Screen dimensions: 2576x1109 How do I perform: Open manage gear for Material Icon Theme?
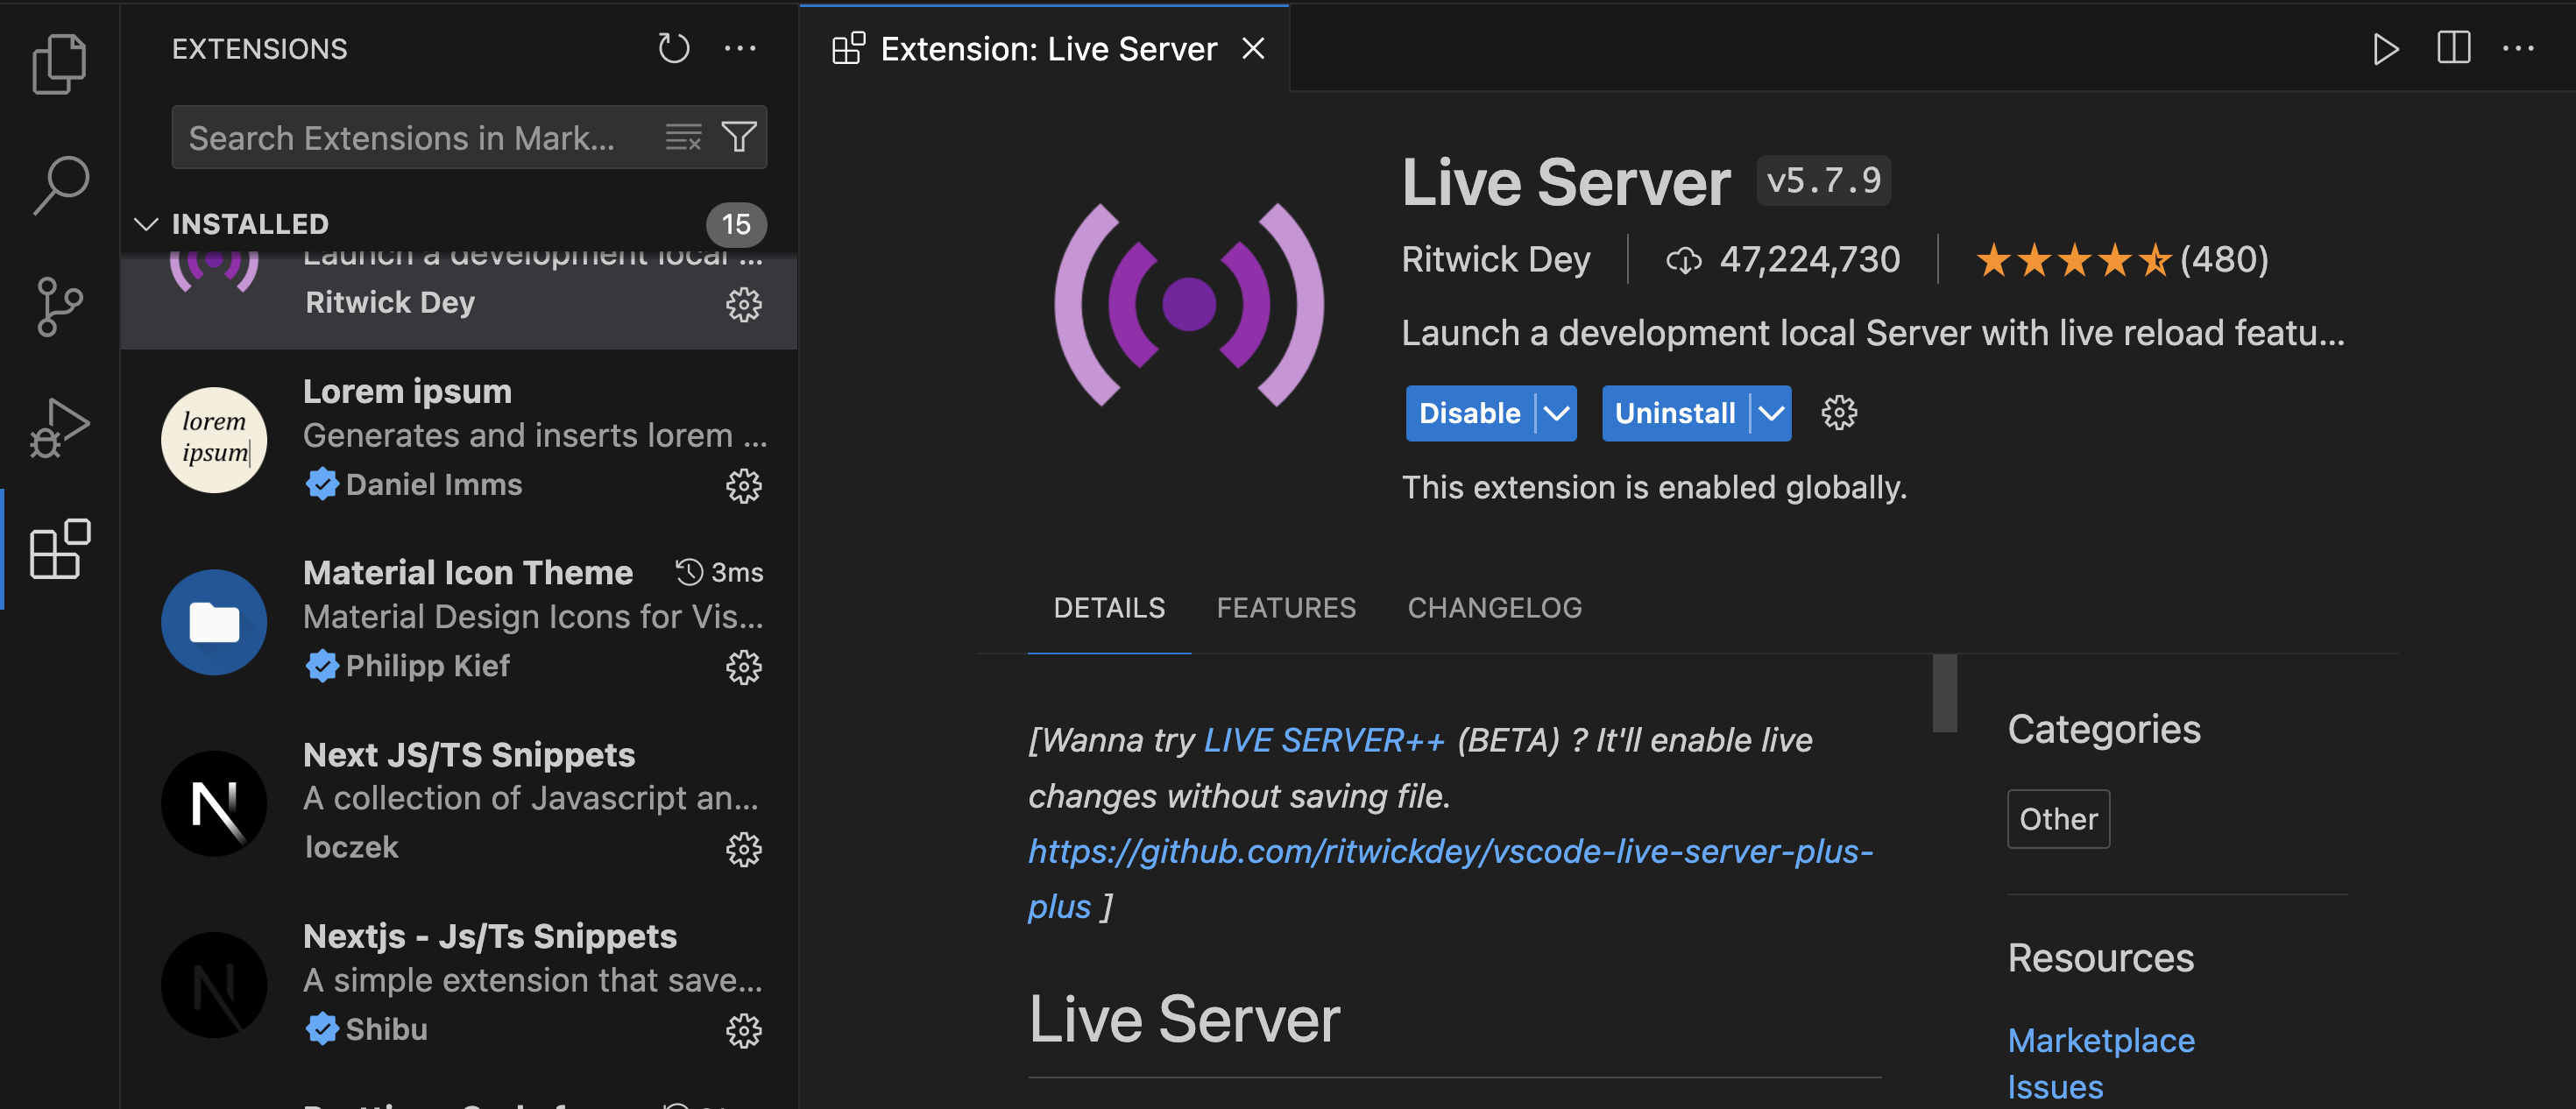743,667
